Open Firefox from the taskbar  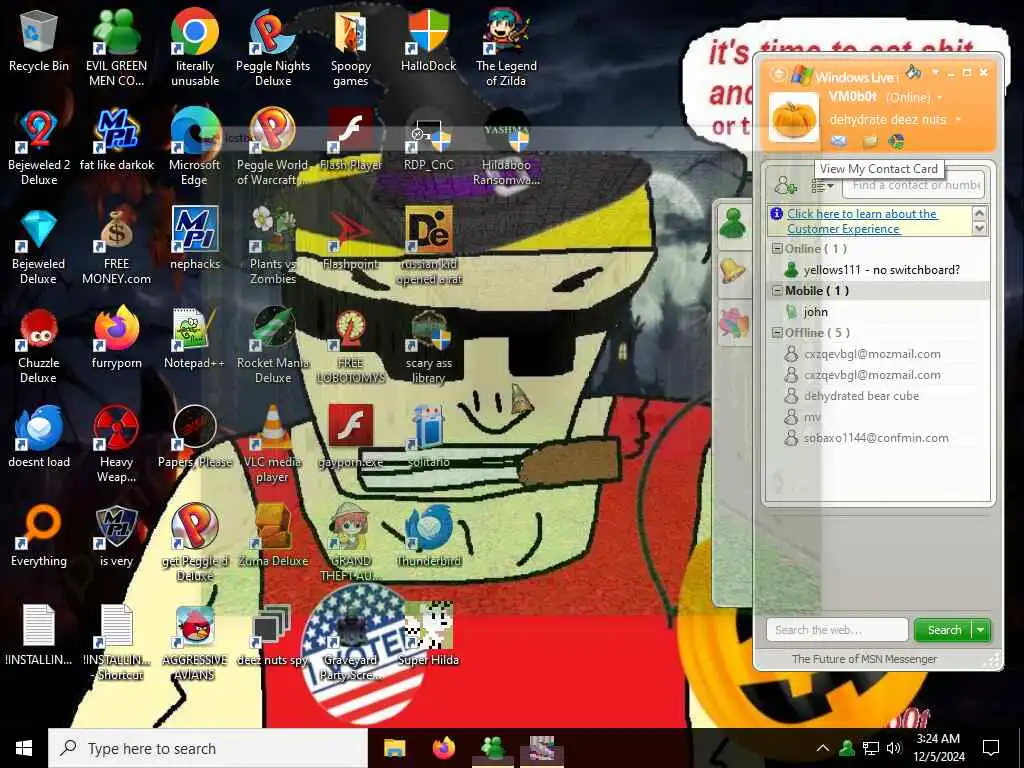click(x=444, y=748)
